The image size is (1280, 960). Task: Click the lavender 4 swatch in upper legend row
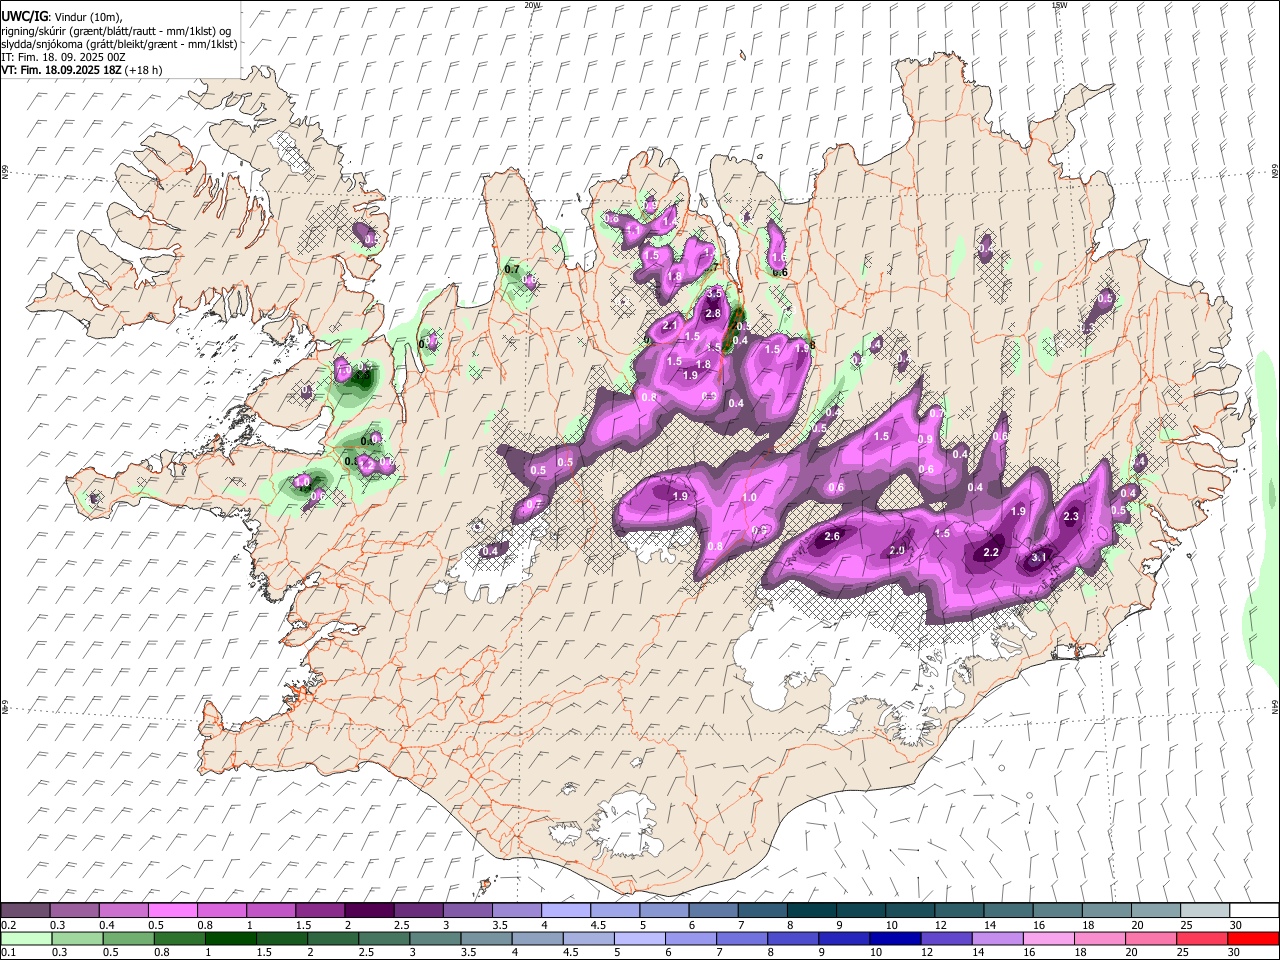pyautogui.click(x=565, y=910)
